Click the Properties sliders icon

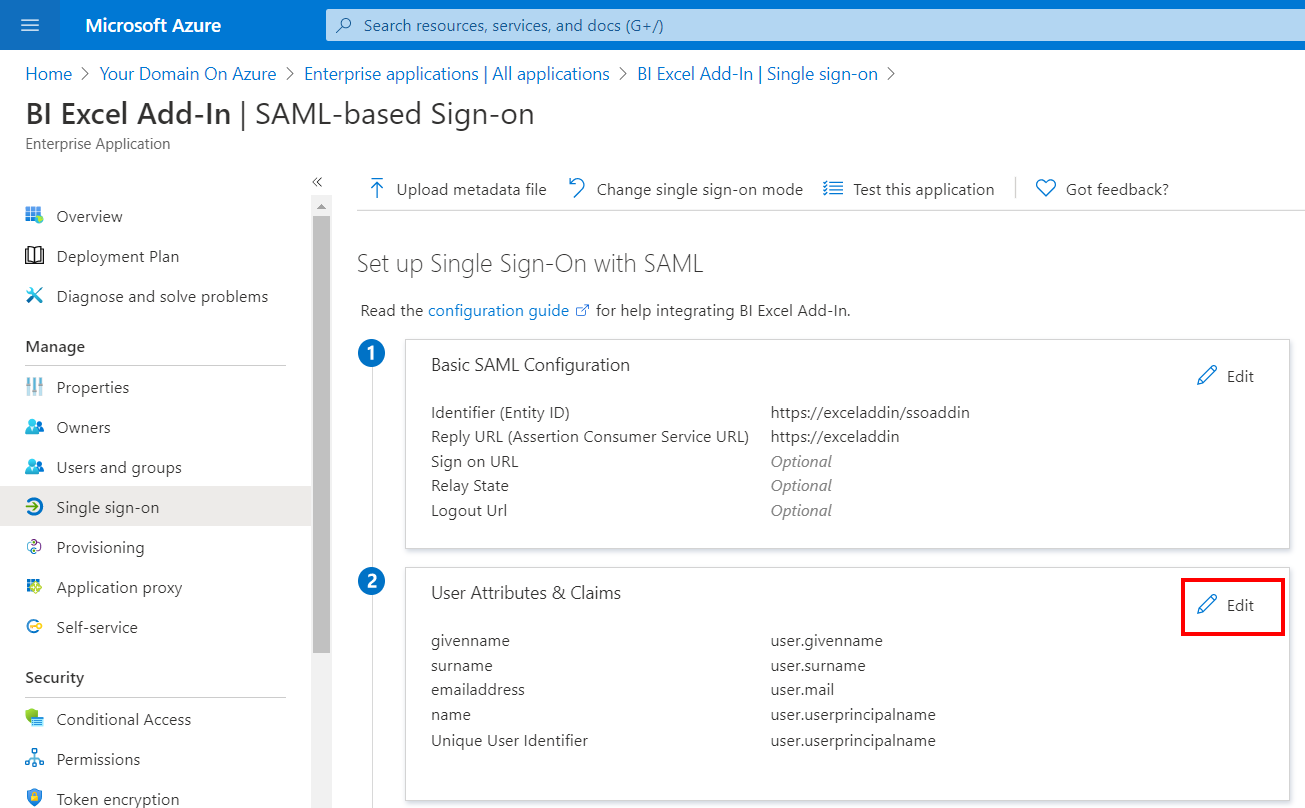35,387
